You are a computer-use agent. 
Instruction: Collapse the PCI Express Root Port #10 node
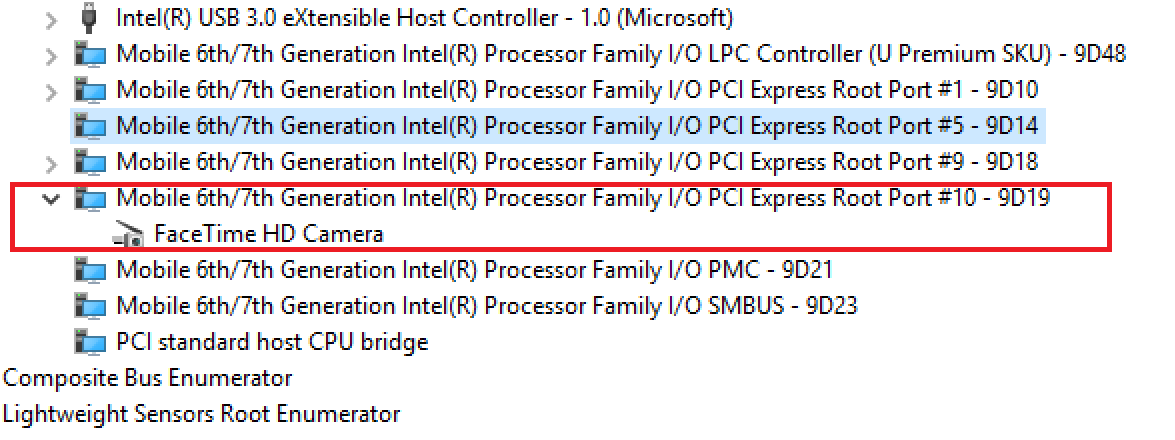coord(51,199)
